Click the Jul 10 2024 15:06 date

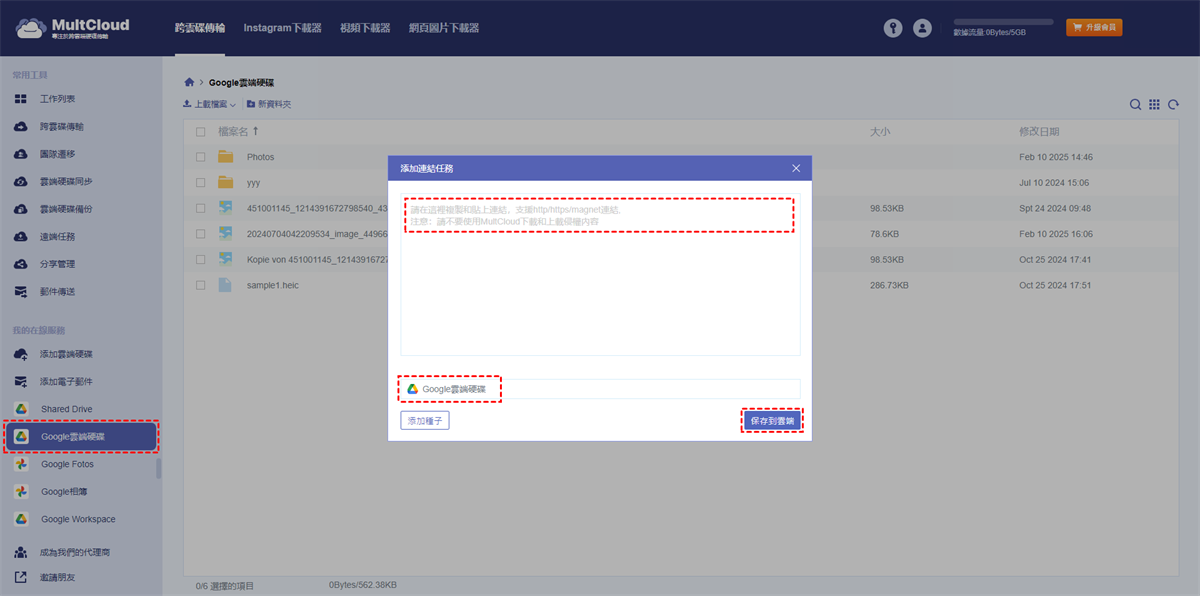tap(1054, 183)
